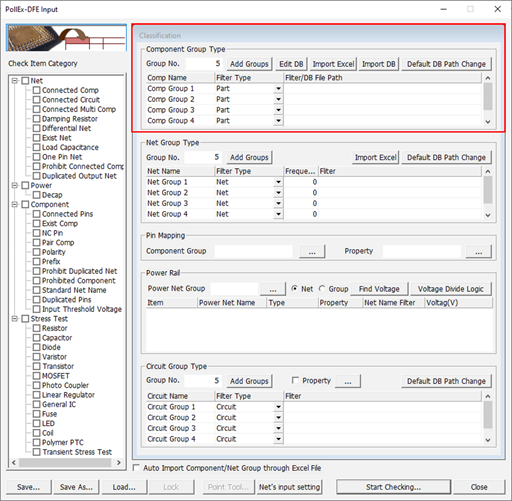Click Add Groups in Net Group Type
Image resolution: width=512 pixels, height=501 pixels.
(249, 157)
